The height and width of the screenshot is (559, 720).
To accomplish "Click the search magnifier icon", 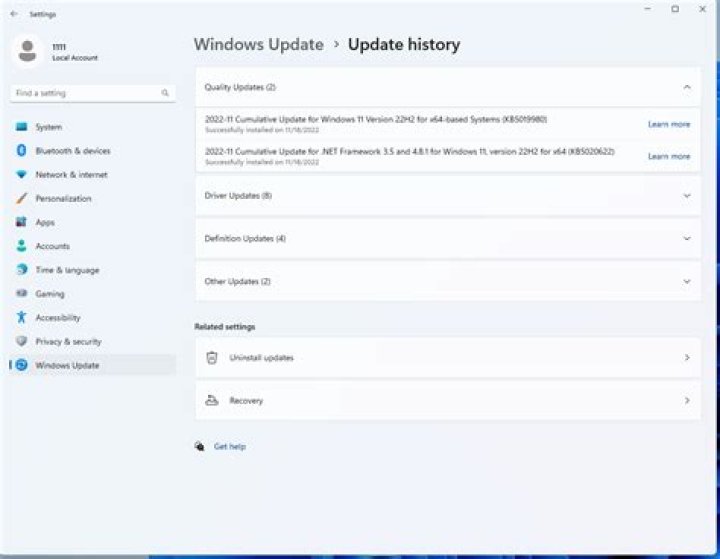I will click(x=165, y=93).
